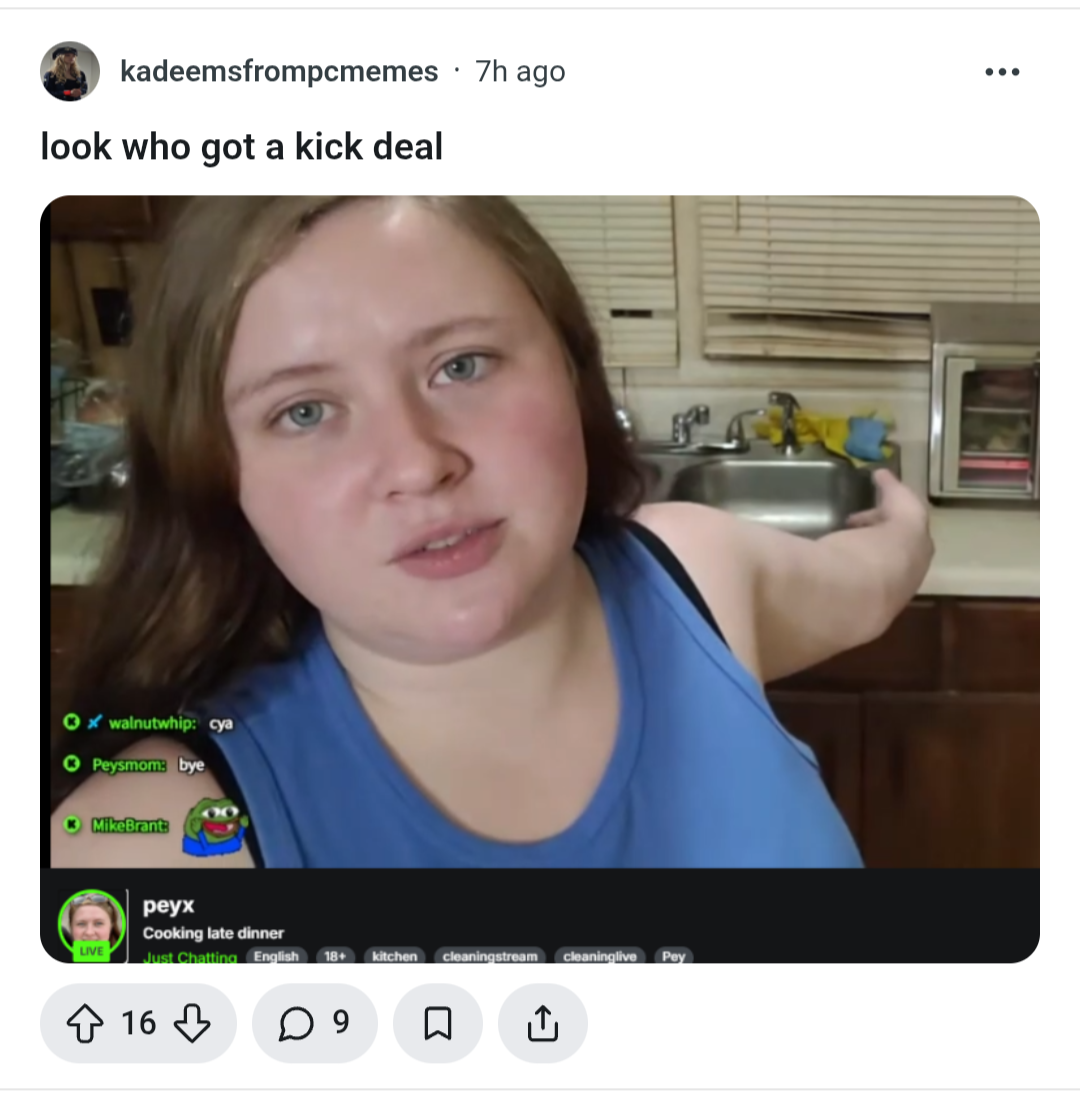Click the 'cleaningstream' stream tag
The width and height of the screenshot is (1080, 1099).
[490, 956]
